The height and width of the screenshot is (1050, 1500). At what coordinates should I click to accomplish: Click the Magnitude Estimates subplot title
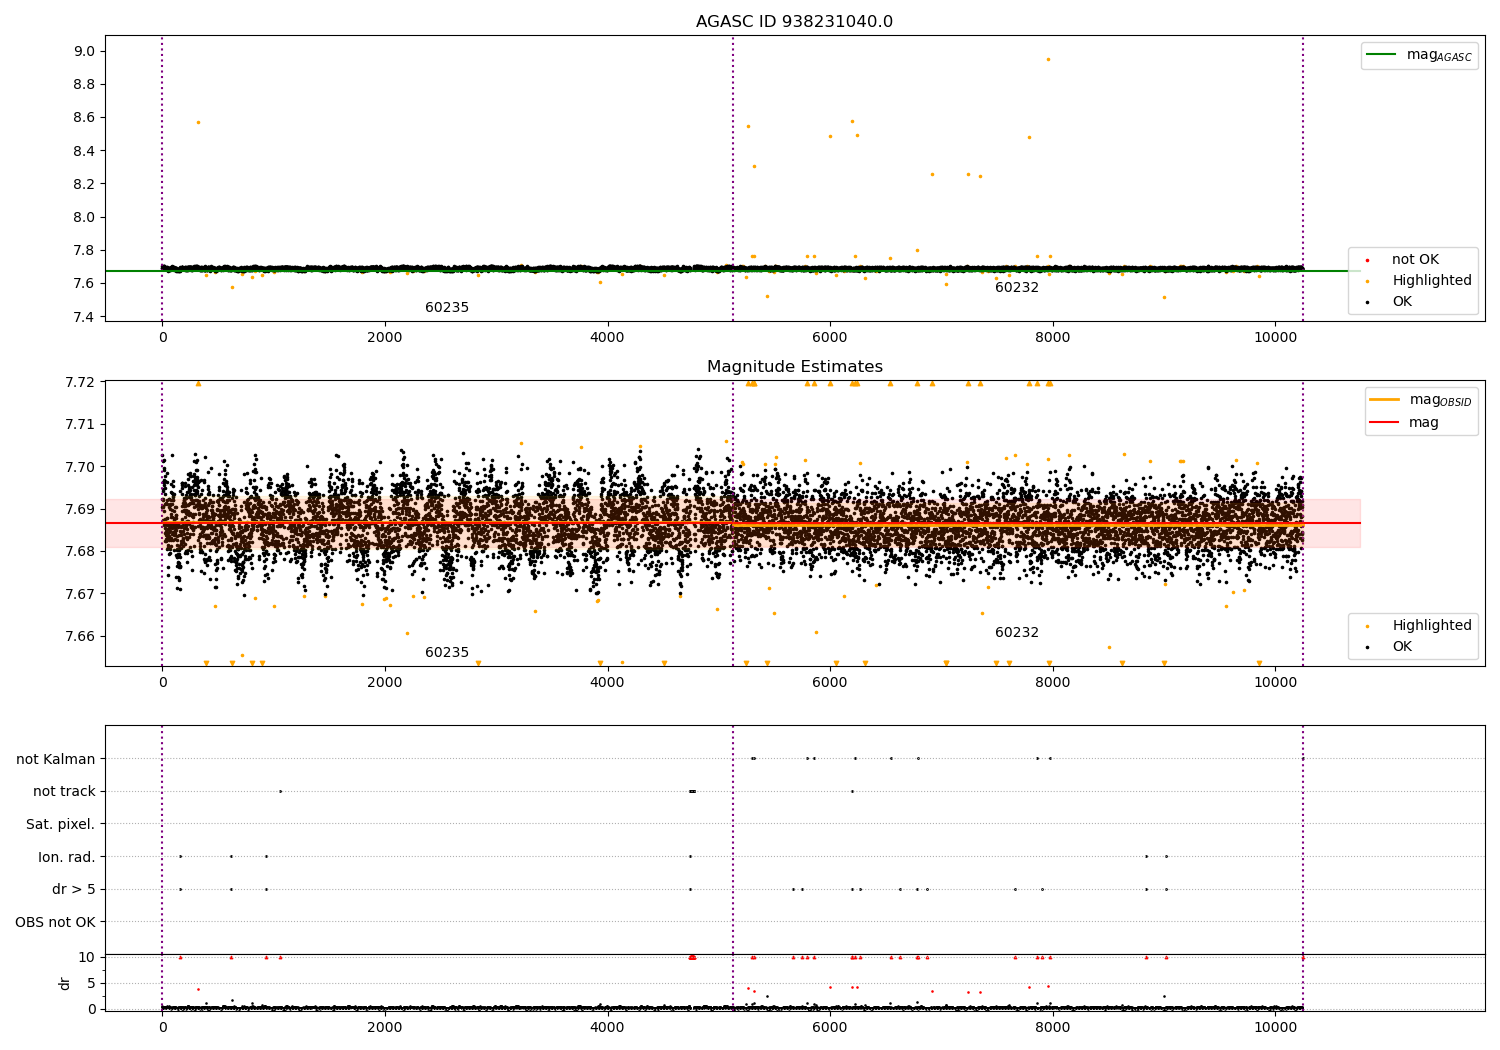click(794, 367)
